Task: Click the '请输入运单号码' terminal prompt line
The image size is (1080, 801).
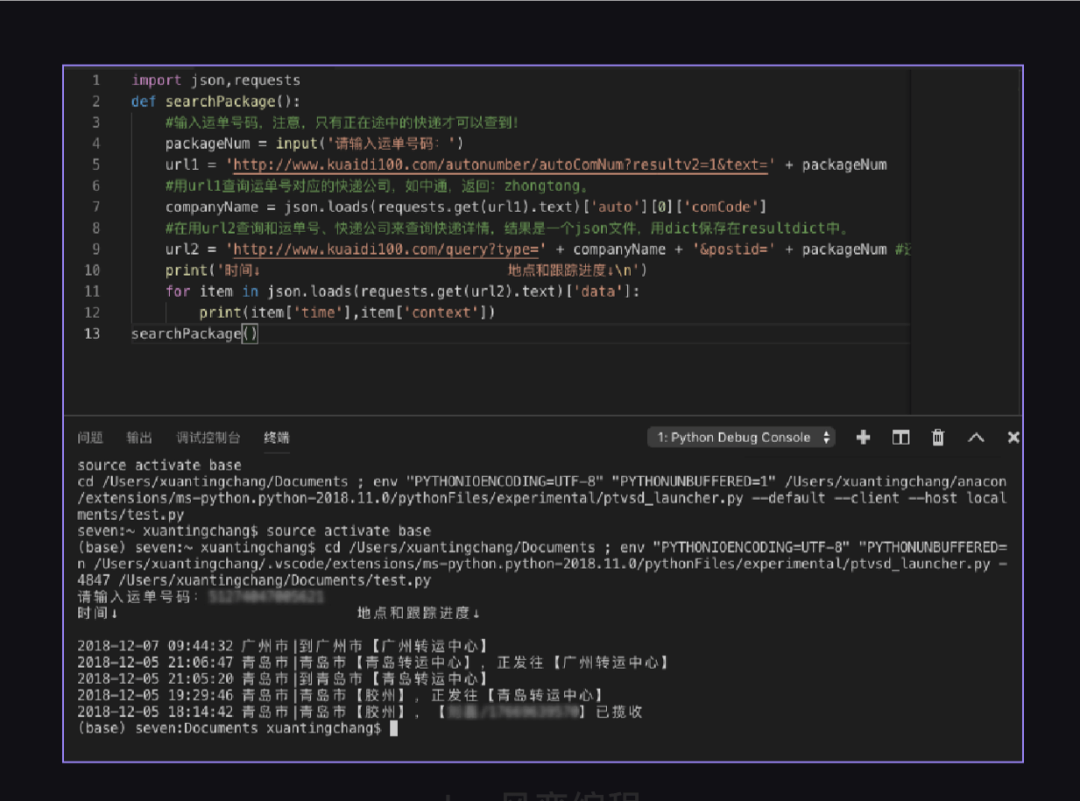Action: tap(200, 596)
